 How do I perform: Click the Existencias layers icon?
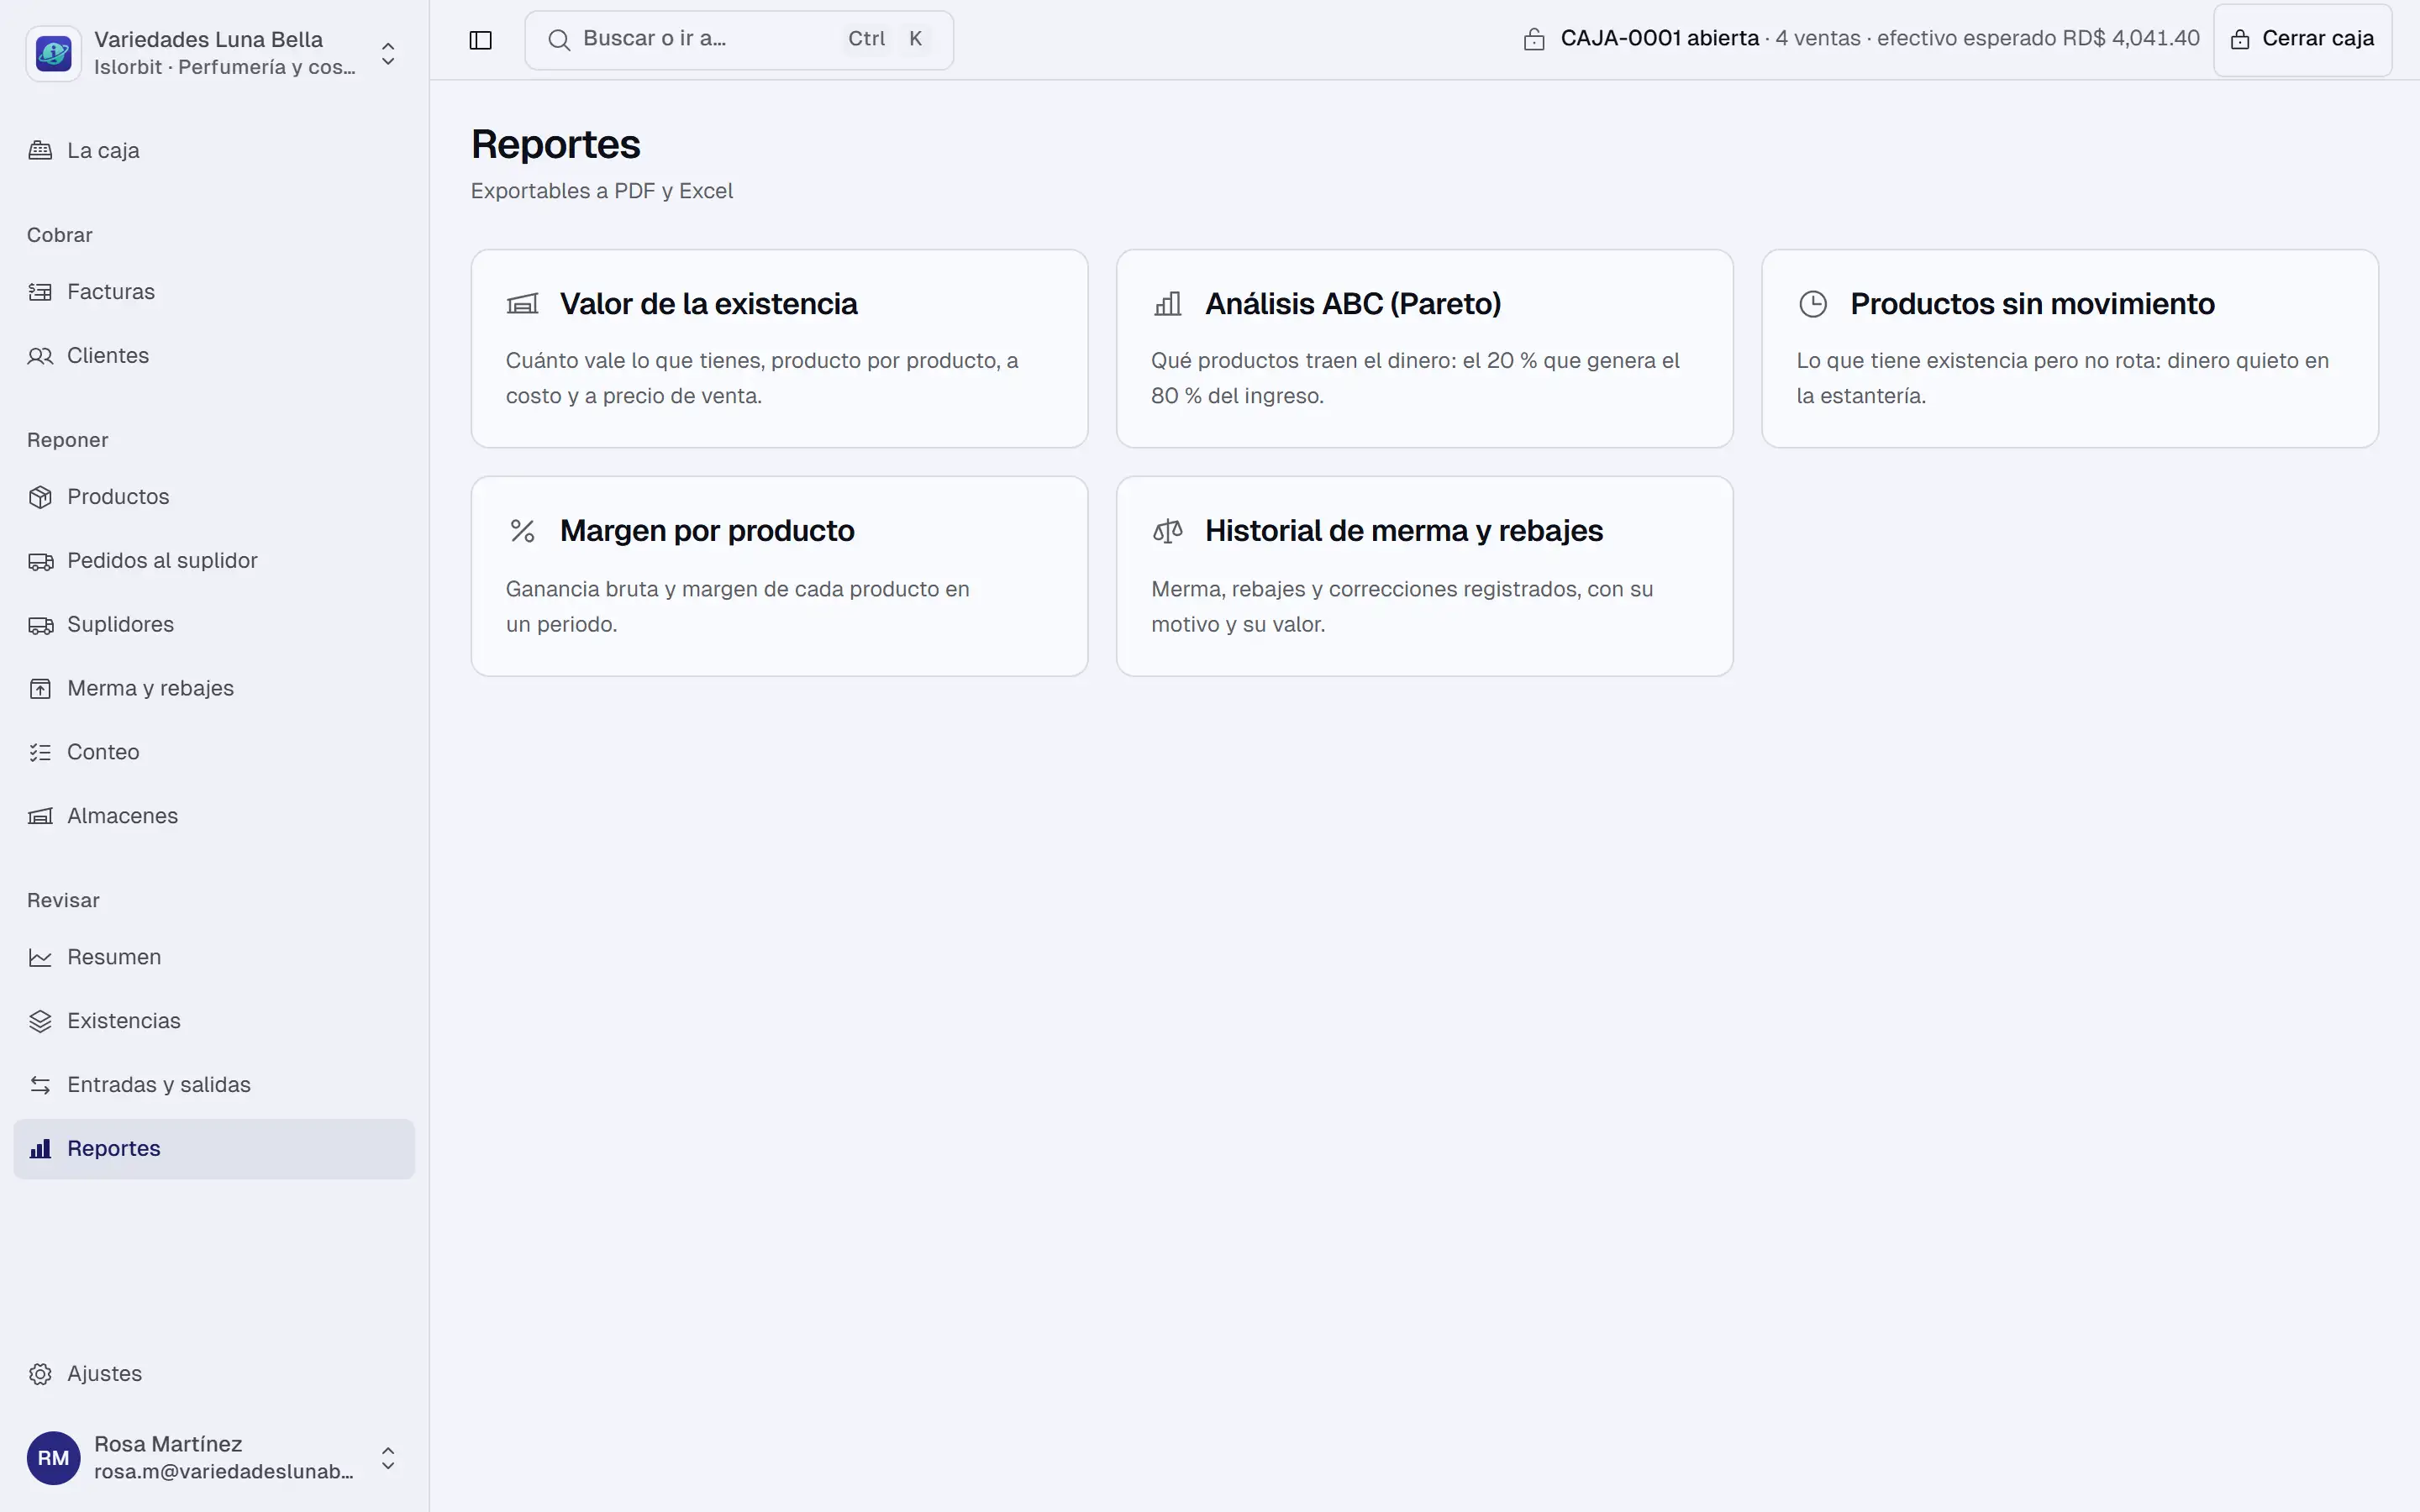coord(40,1022)
